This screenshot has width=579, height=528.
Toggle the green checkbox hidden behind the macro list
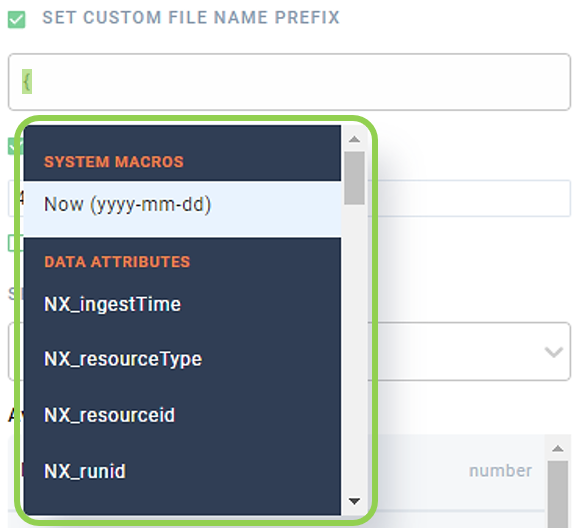point(15,146)
